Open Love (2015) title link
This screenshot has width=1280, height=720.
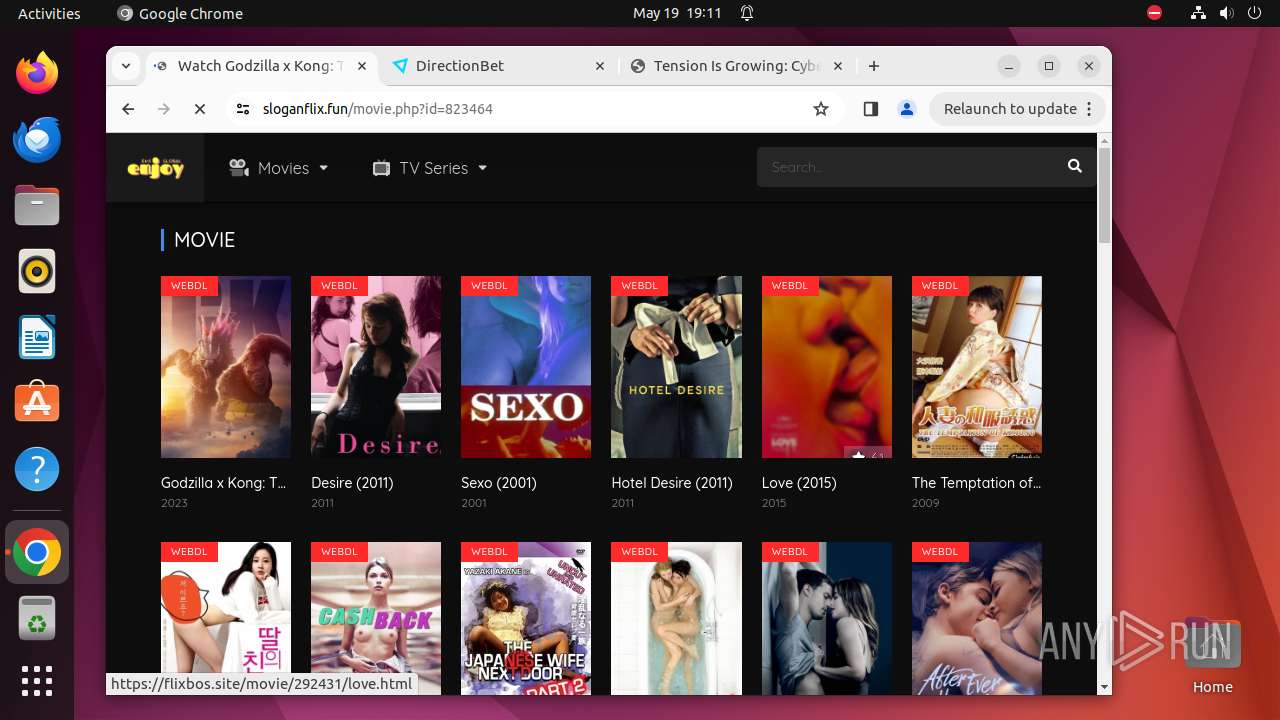(x=799, y=482)
